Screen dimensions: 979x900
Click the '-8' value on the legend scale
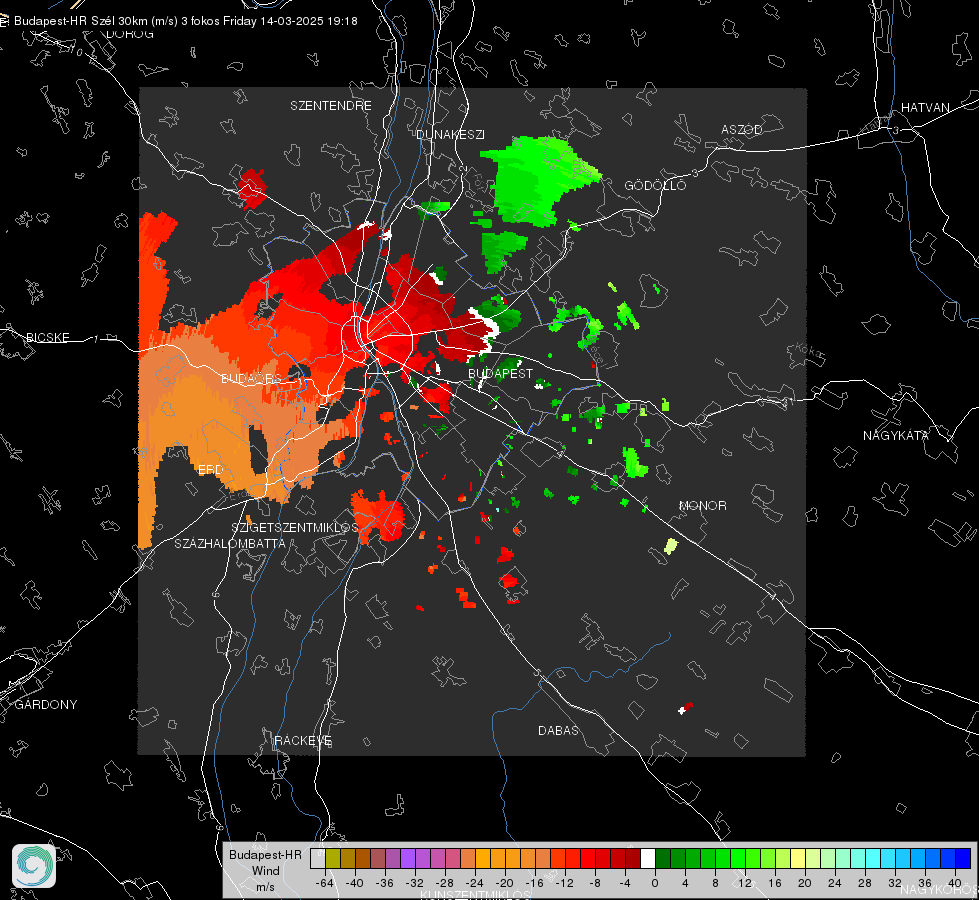pyautogui.click(x=596, y=883)
